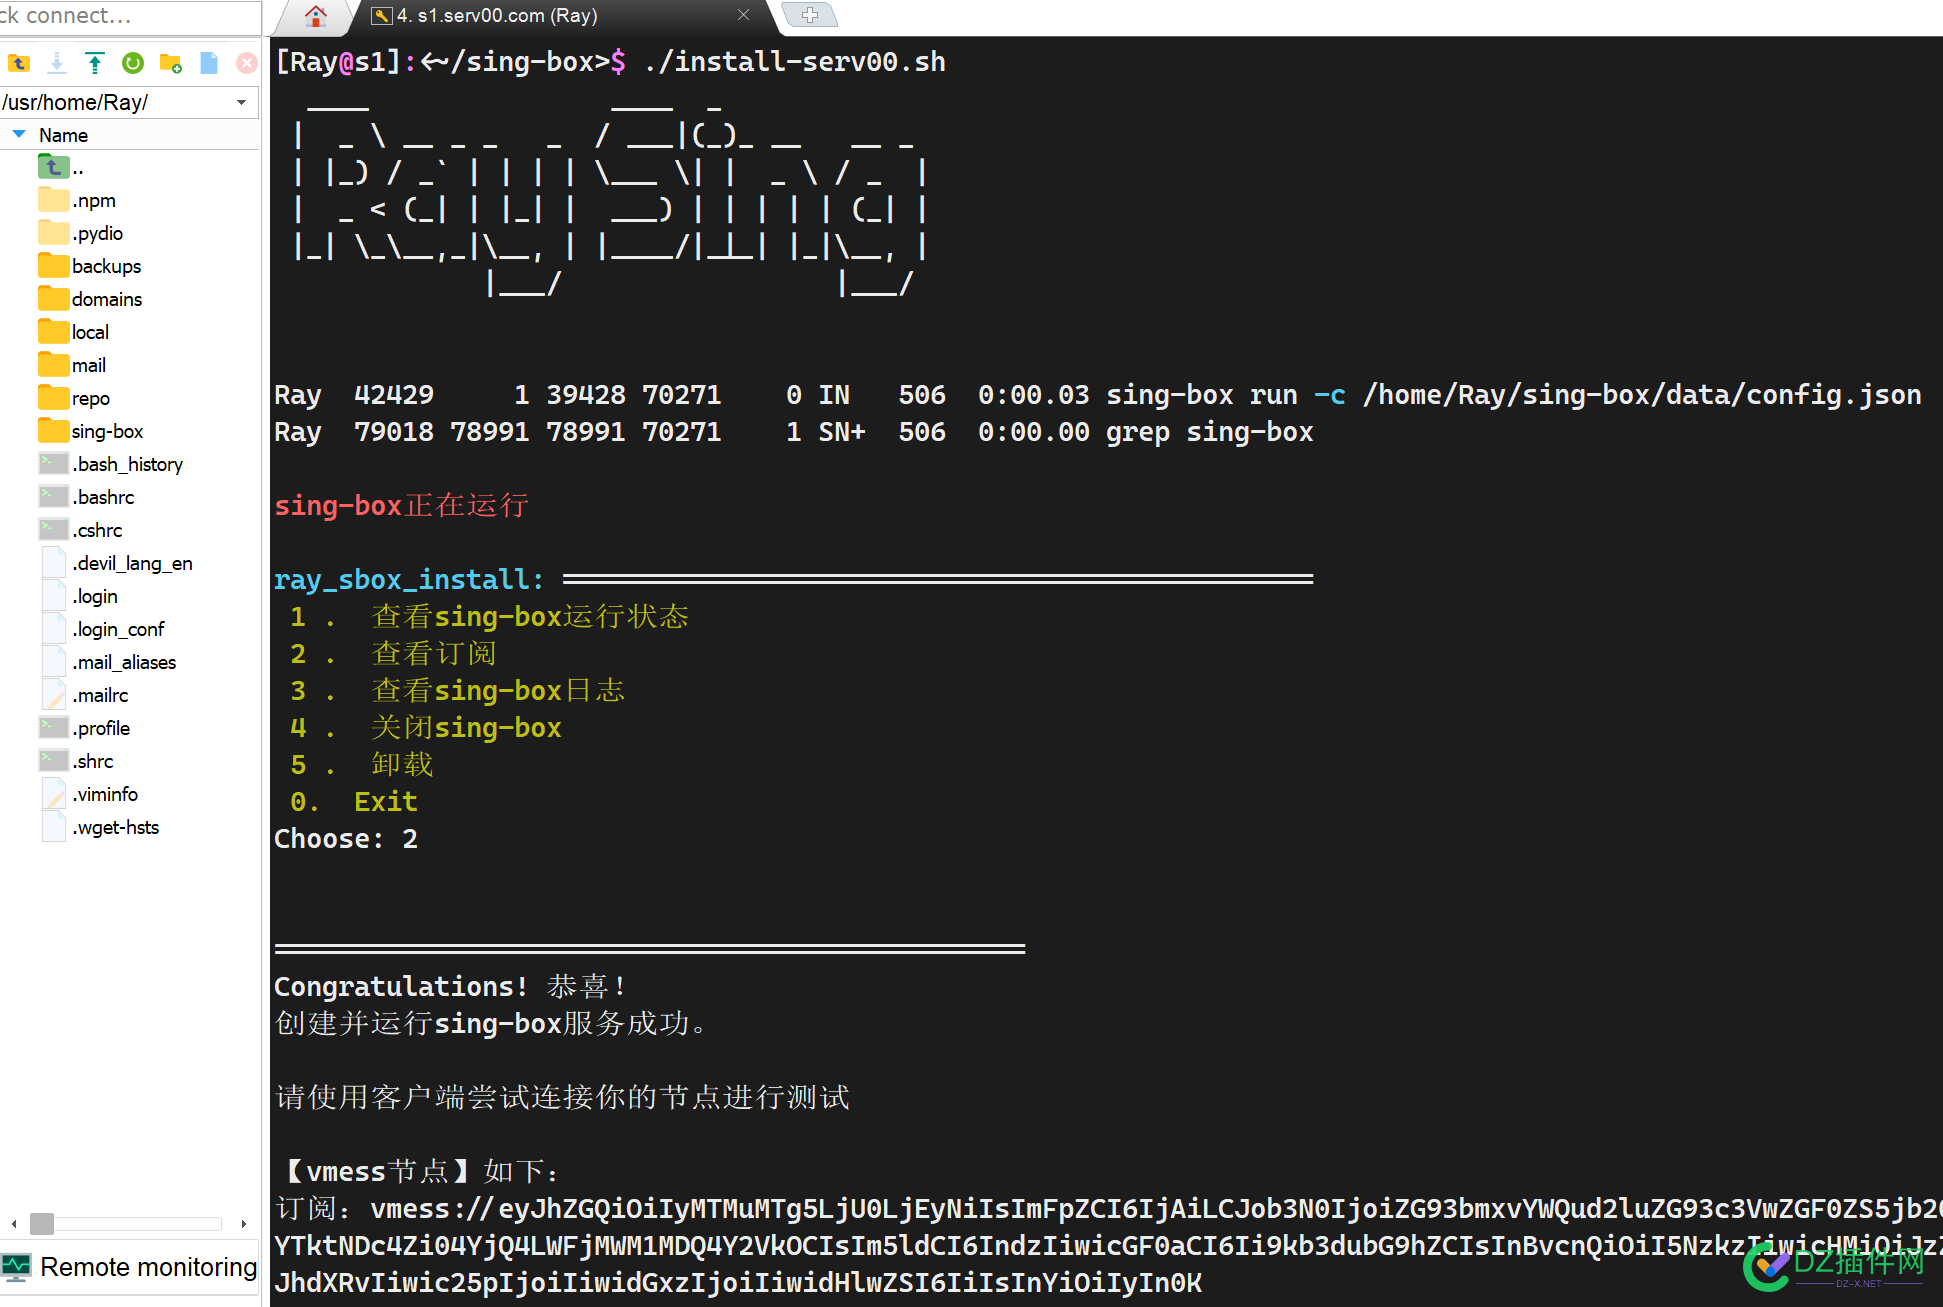
Task: Click menu line '1 . 查看sing-box运行状态'
Action: [x=489, y=617]
